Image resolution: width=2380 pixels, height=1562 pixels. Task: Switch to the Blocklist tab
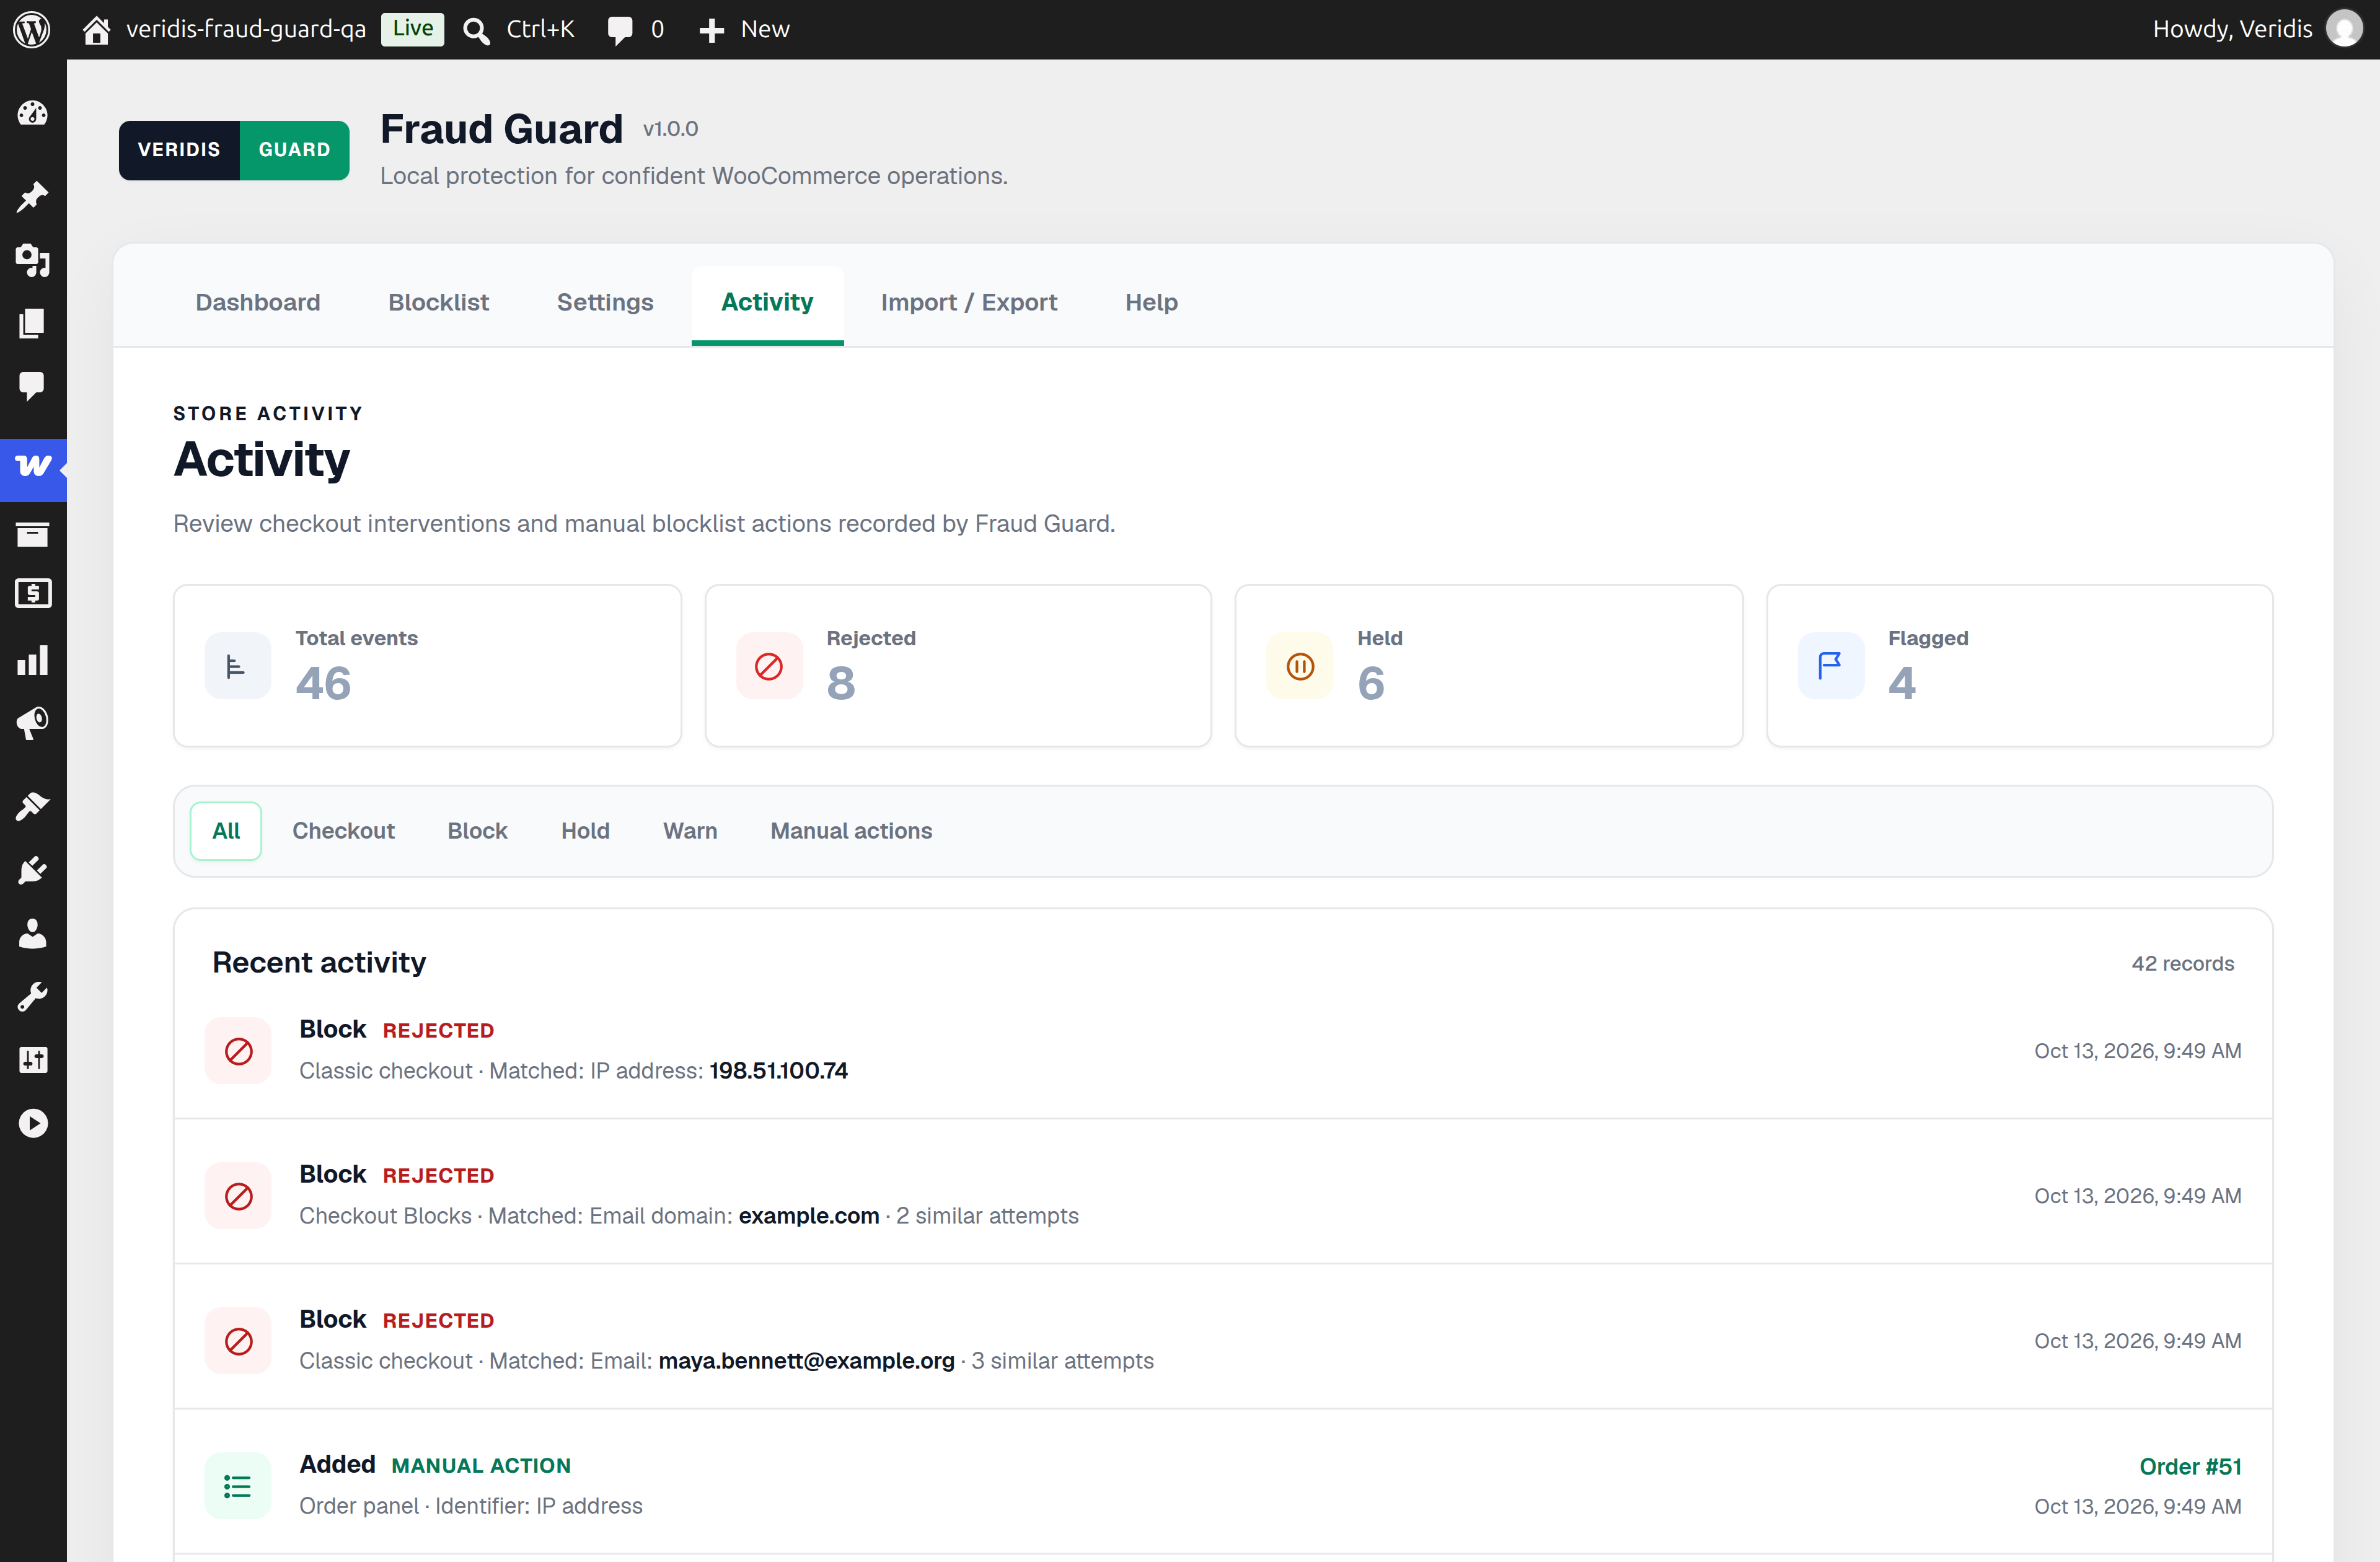point(439,302)
